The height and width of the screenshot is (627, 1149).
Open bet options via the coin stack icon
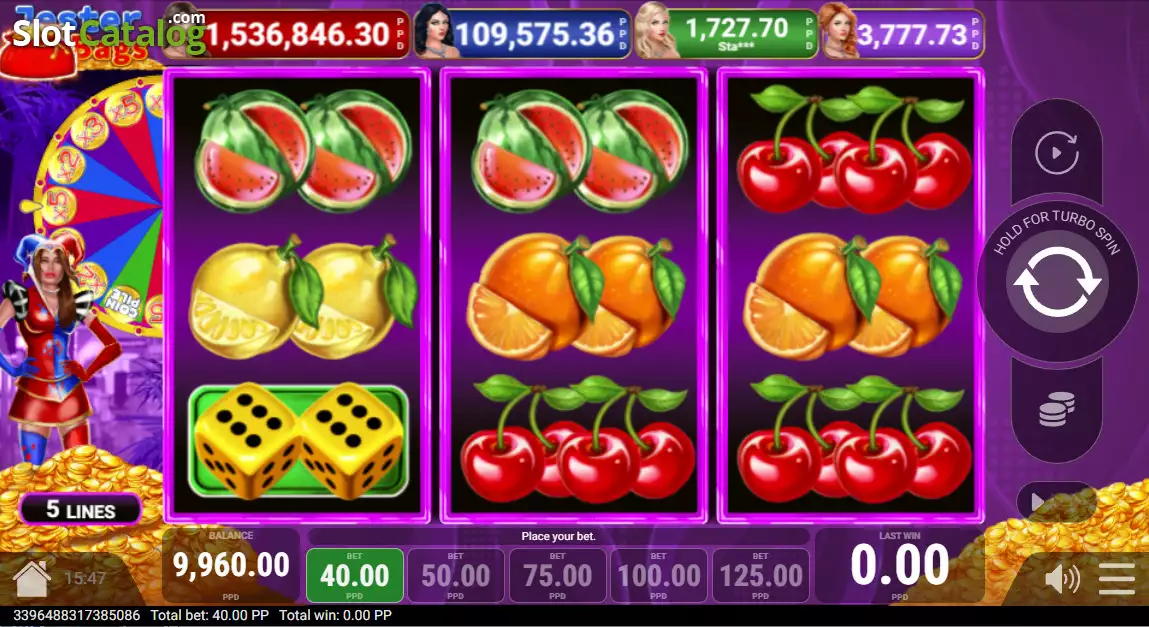(x=1057, y=409)
